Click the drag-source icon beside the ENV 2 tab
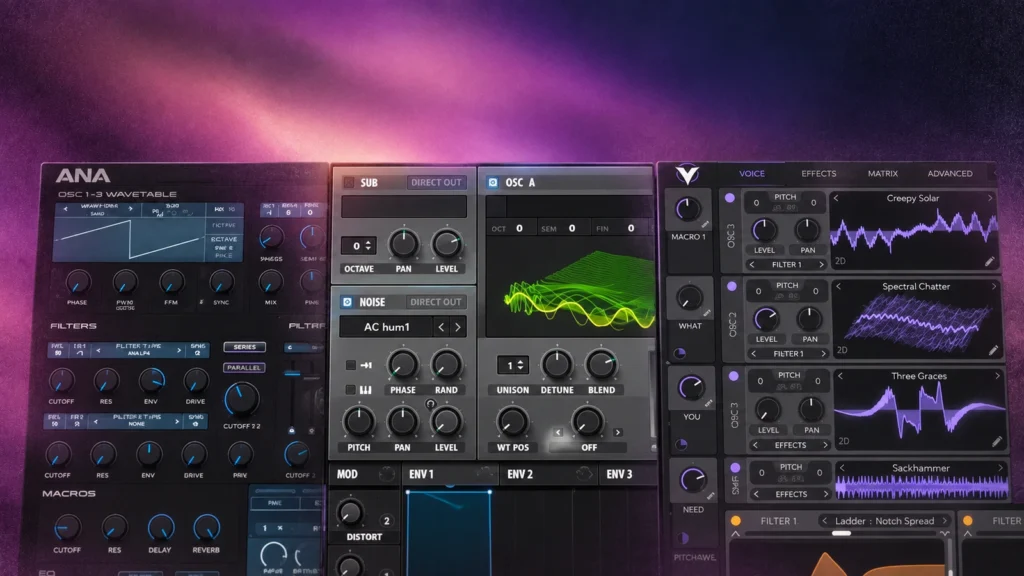Screen dimensions: 1024x576 coord(583,474)
